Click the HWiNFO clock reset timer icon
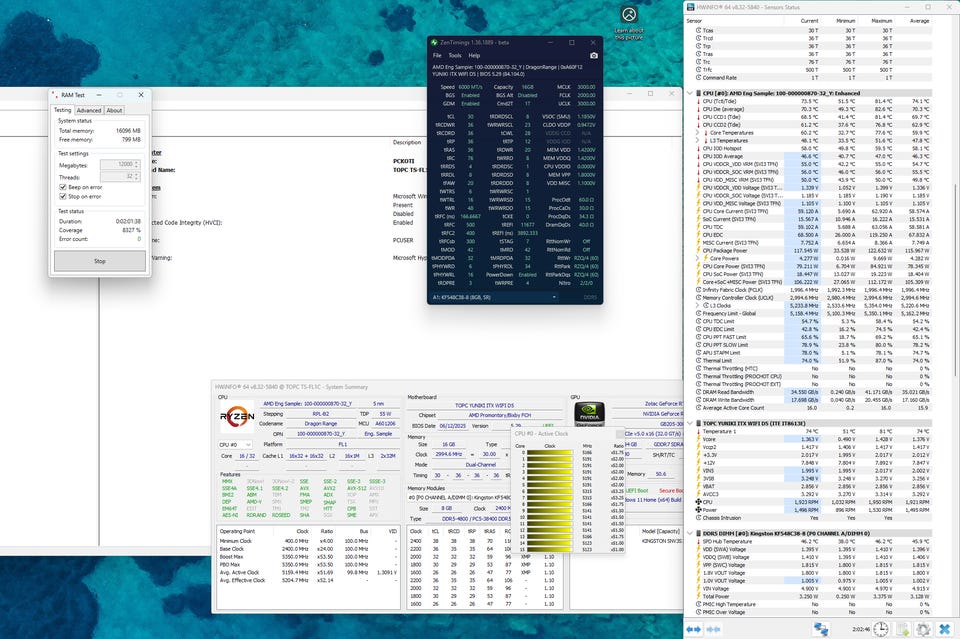The image size is (960, 639). tap(881, 628)
